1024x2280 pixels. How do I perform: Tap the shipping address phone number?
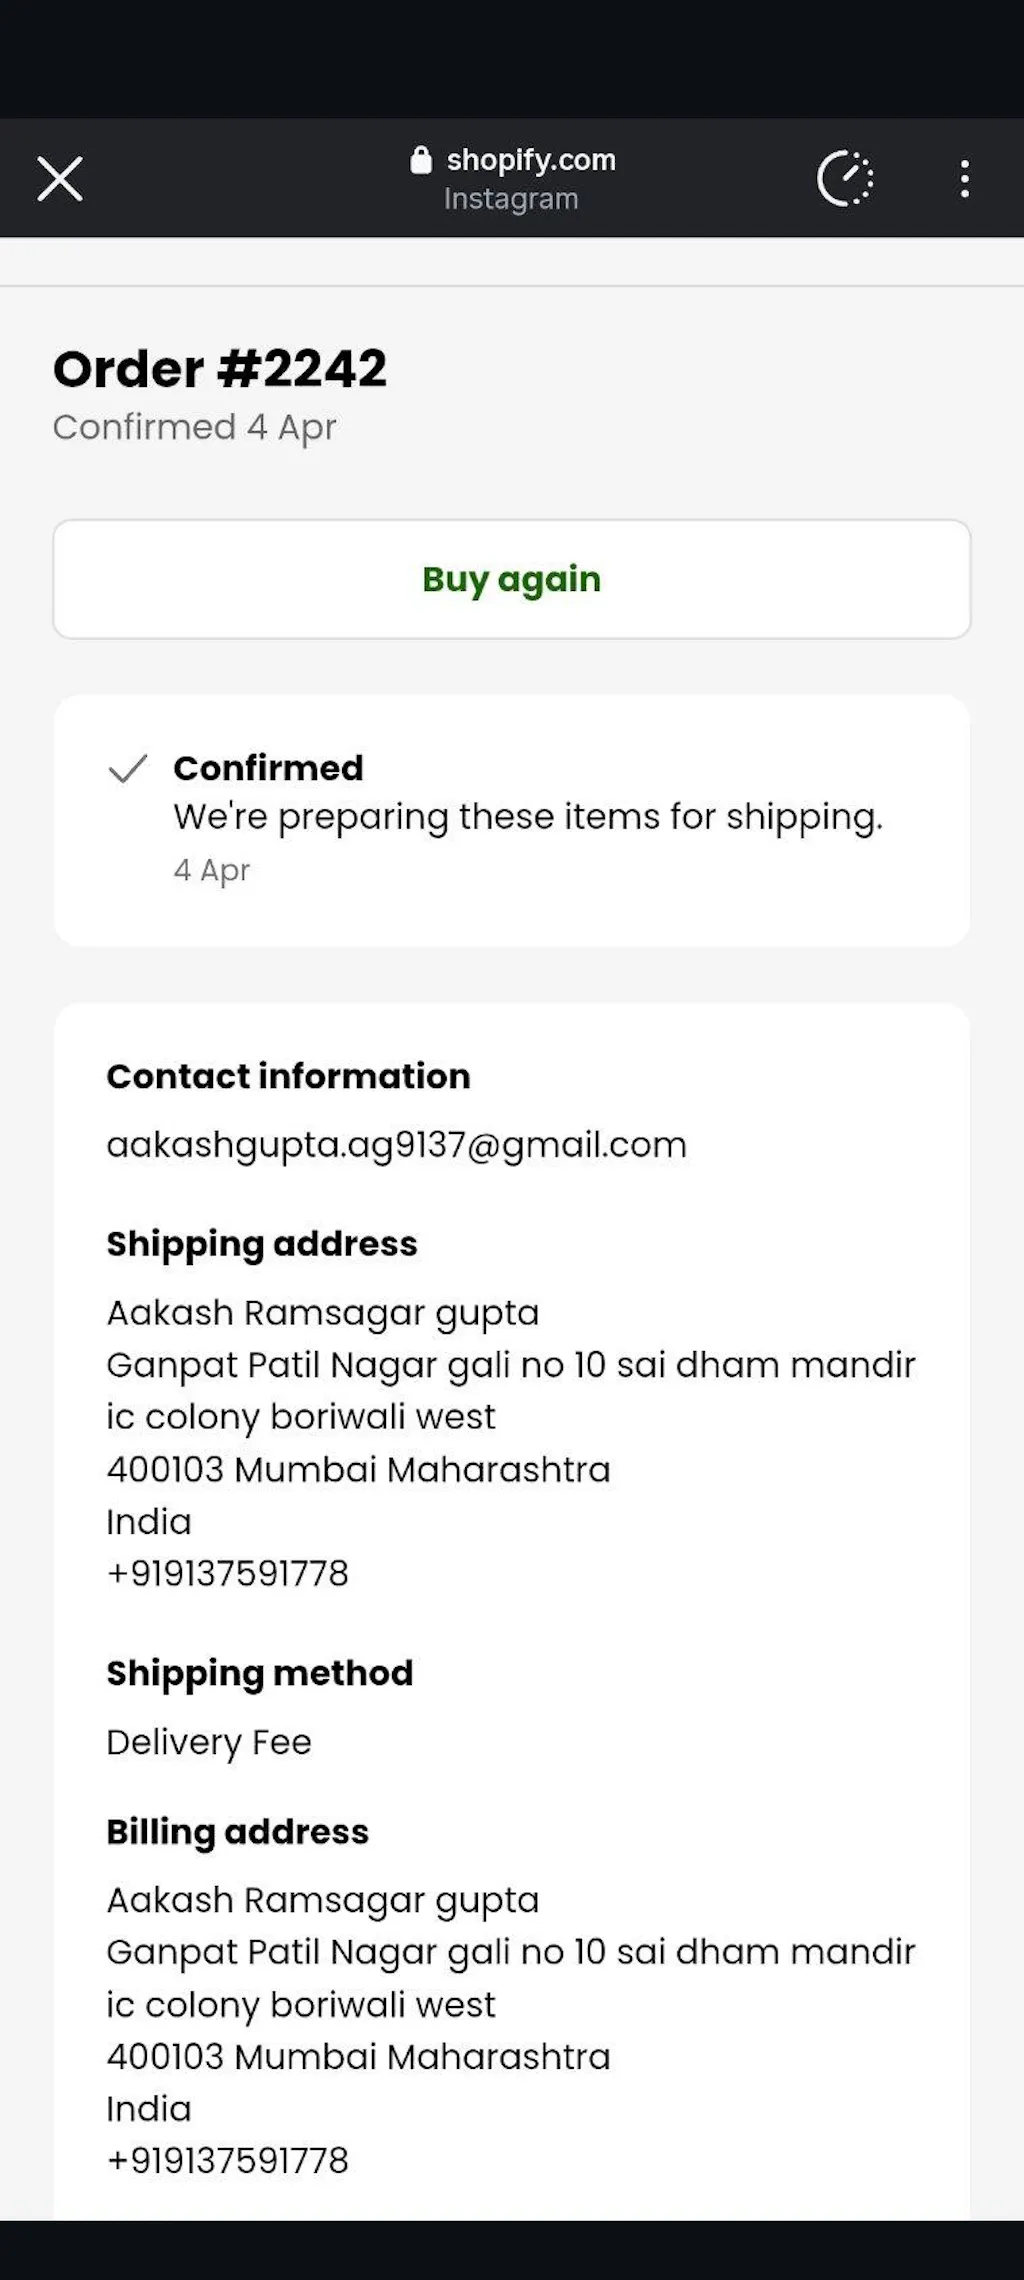[x=228, y=1573]
